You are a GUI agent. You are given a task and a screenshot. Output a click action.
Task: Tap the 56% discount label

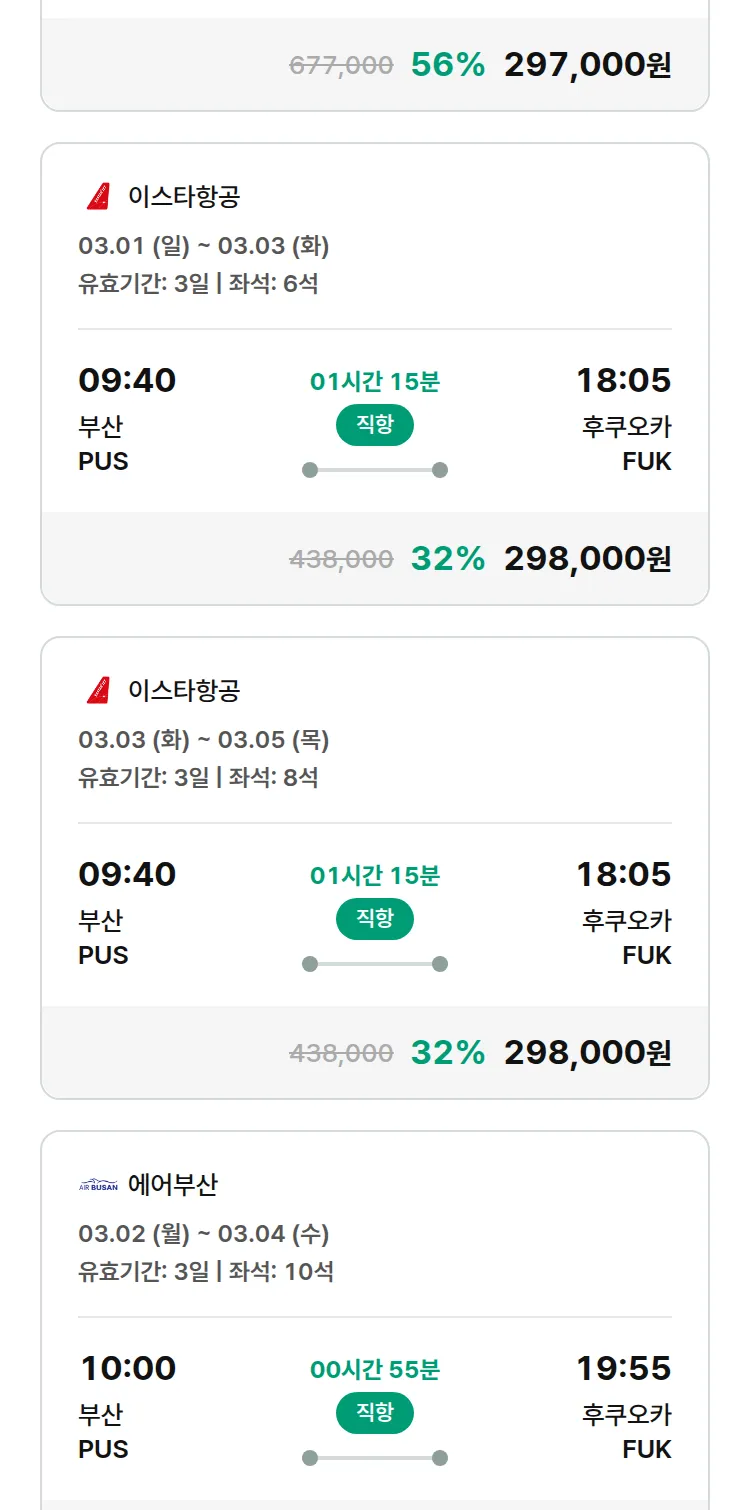click(447, 65)
